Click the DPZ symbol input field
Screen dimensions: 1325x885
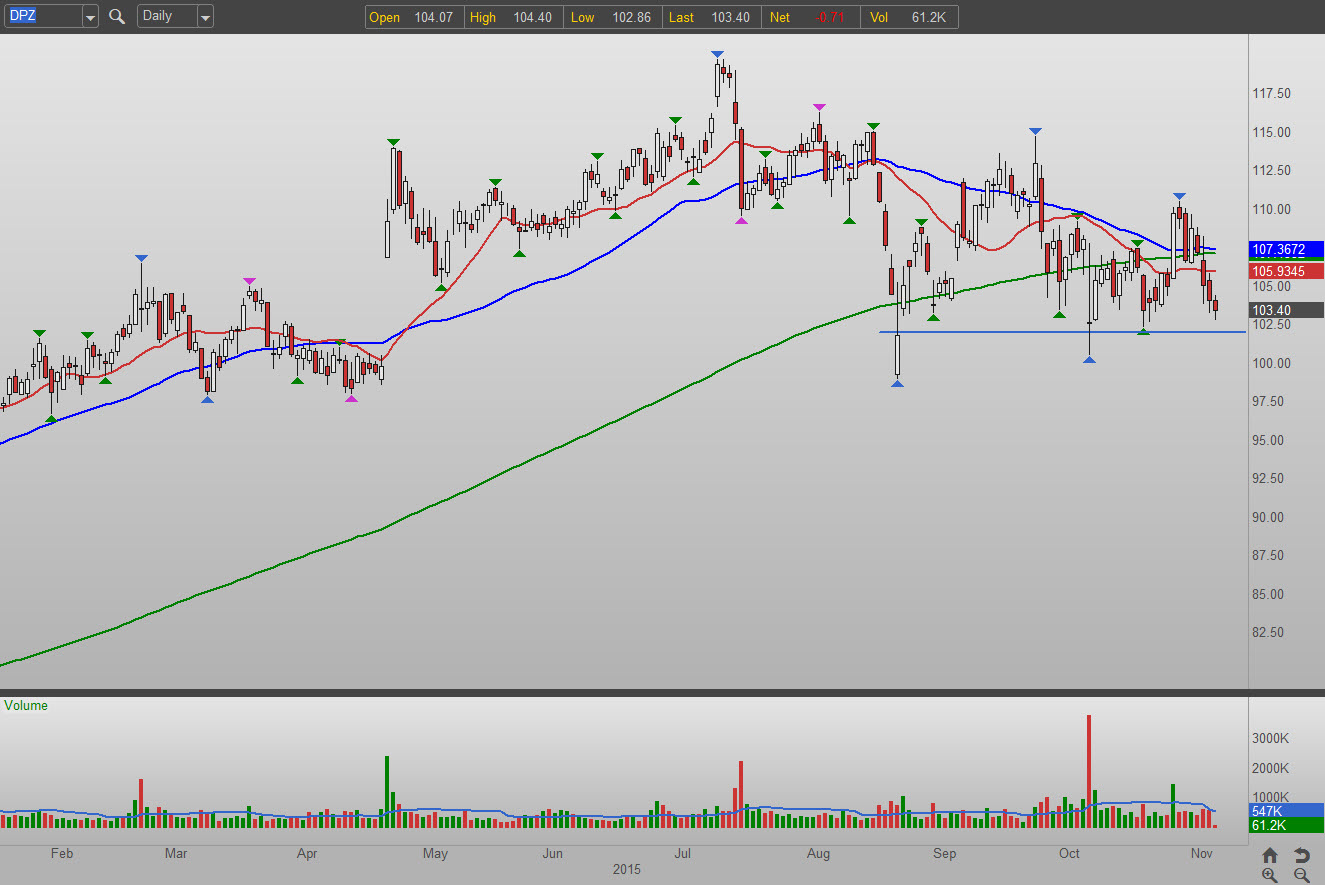pos(42,17)
